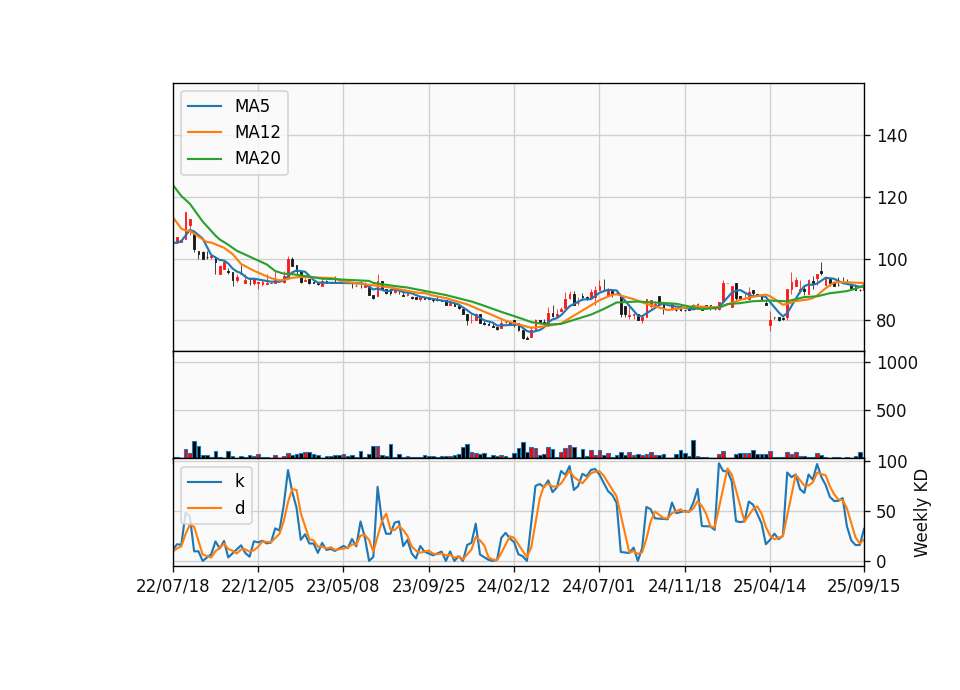The height and width of the screenshot is (690, 960).
Task: Click the 25/04/14 date axis label
Action: (x=770, y=586)
